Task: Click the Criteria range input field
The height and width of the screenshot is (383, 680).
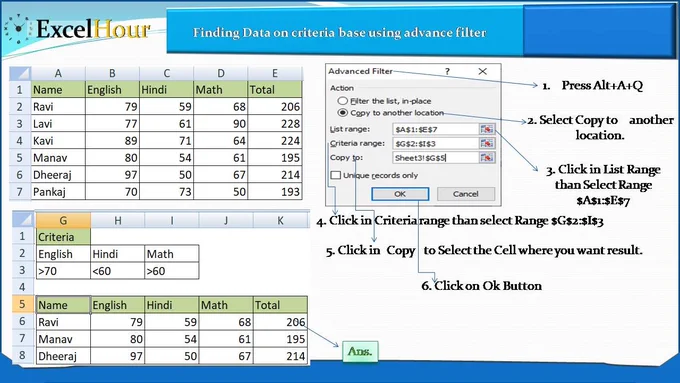Action: click(435, 143)
